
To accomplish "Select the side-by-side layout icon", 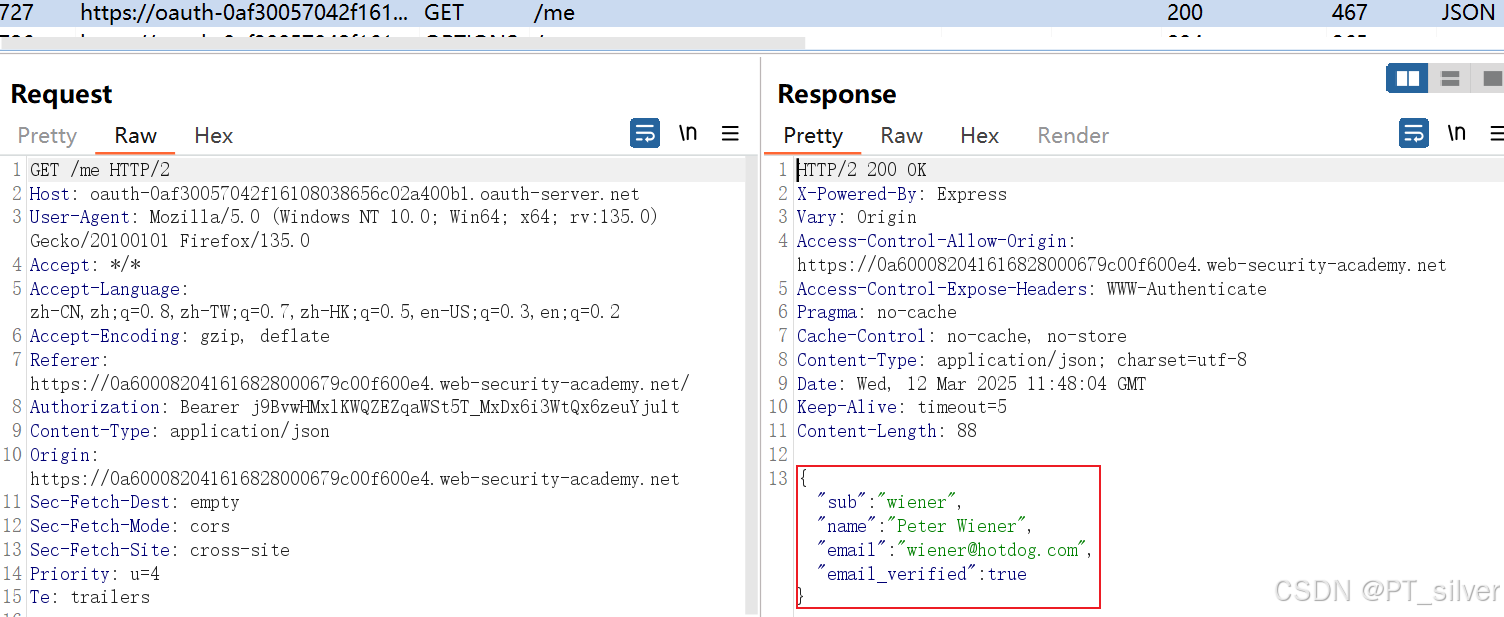I will 1408,78.
